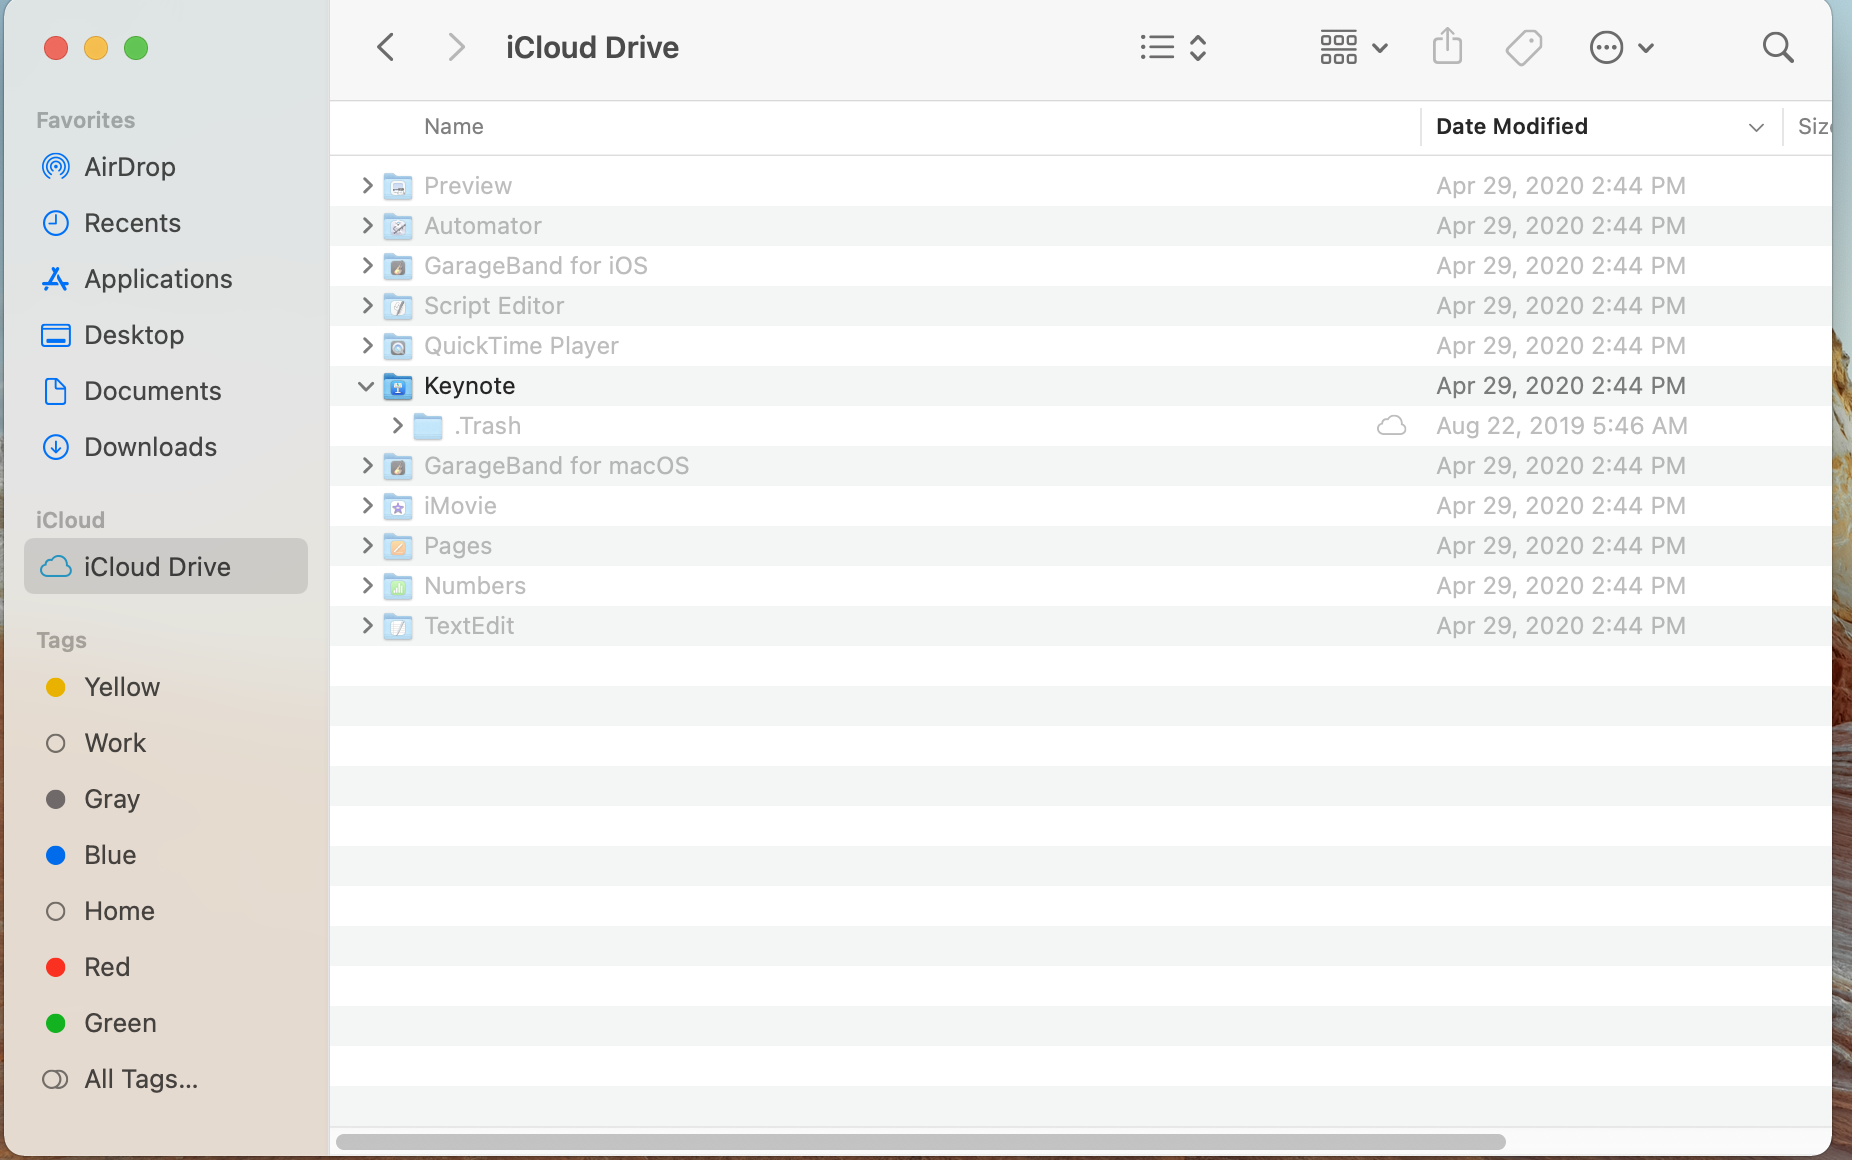The image size is (1852, 1160).
Task: Click the Tags sidebar section heading
Action: click(x=61, y=640)
